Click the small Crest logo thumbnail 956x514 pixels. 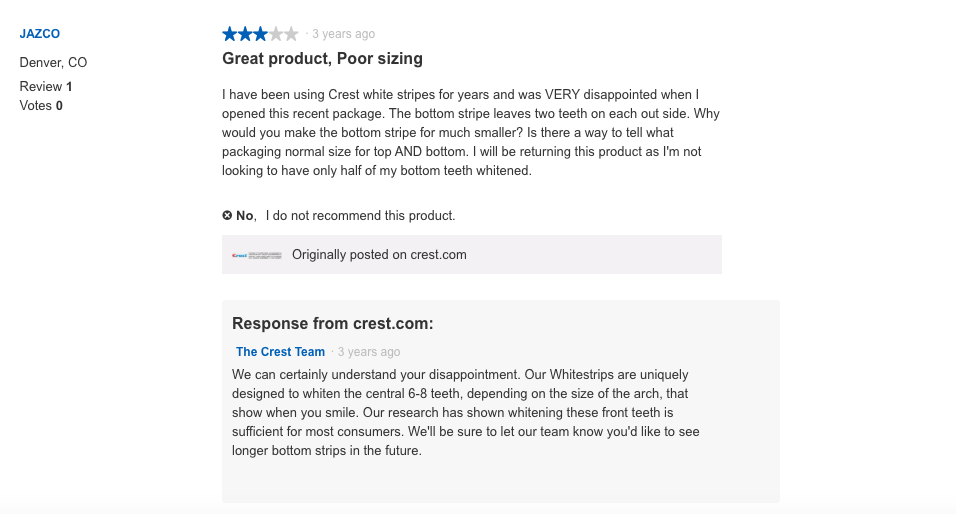click(x=257, y=255)
